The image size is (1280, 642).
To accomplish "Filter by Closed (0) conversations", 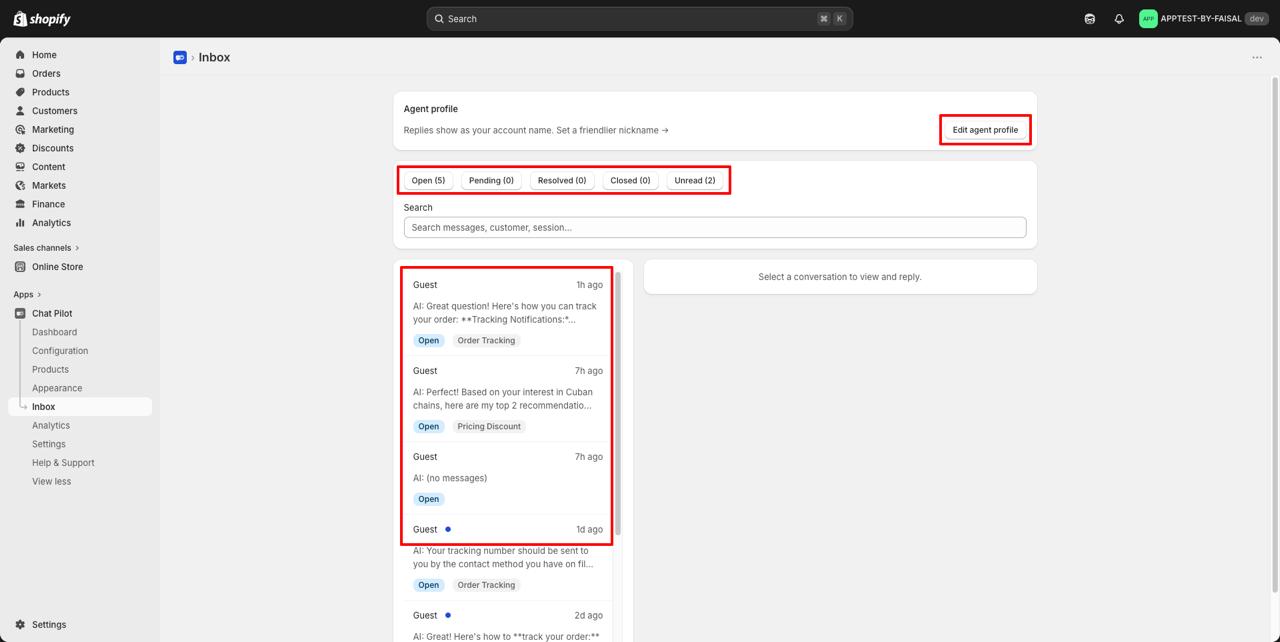I will (x=630, y=181).
